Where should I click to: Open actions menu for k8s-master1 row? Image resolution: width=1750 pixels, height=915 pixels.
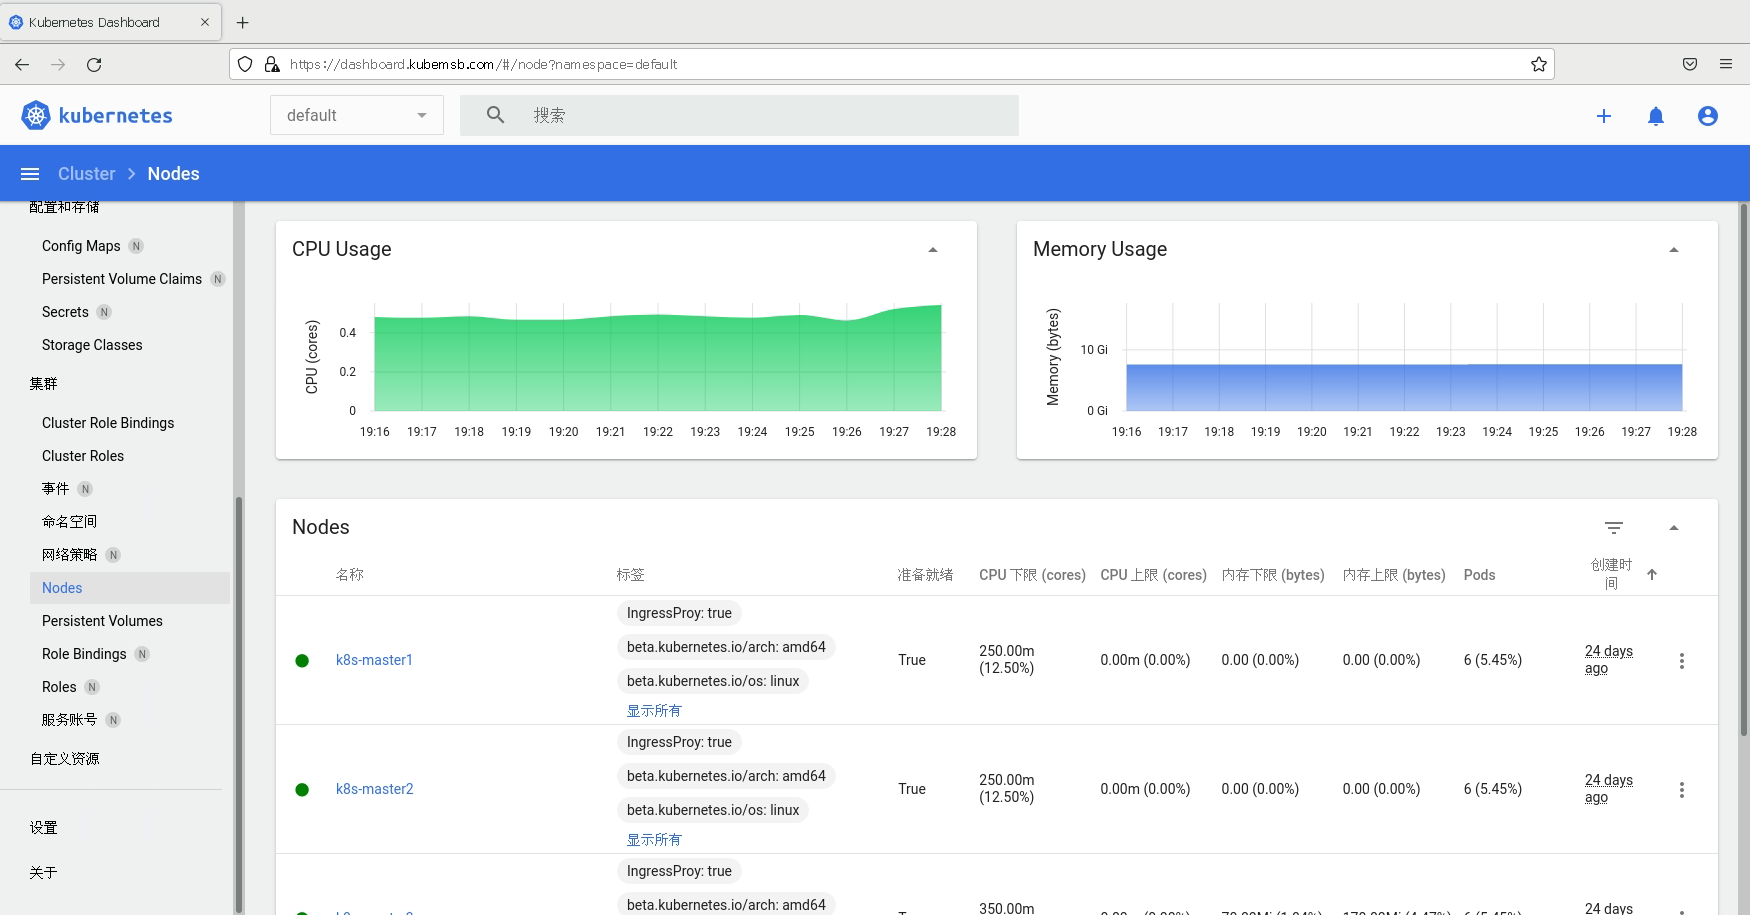click(1682, 661)
